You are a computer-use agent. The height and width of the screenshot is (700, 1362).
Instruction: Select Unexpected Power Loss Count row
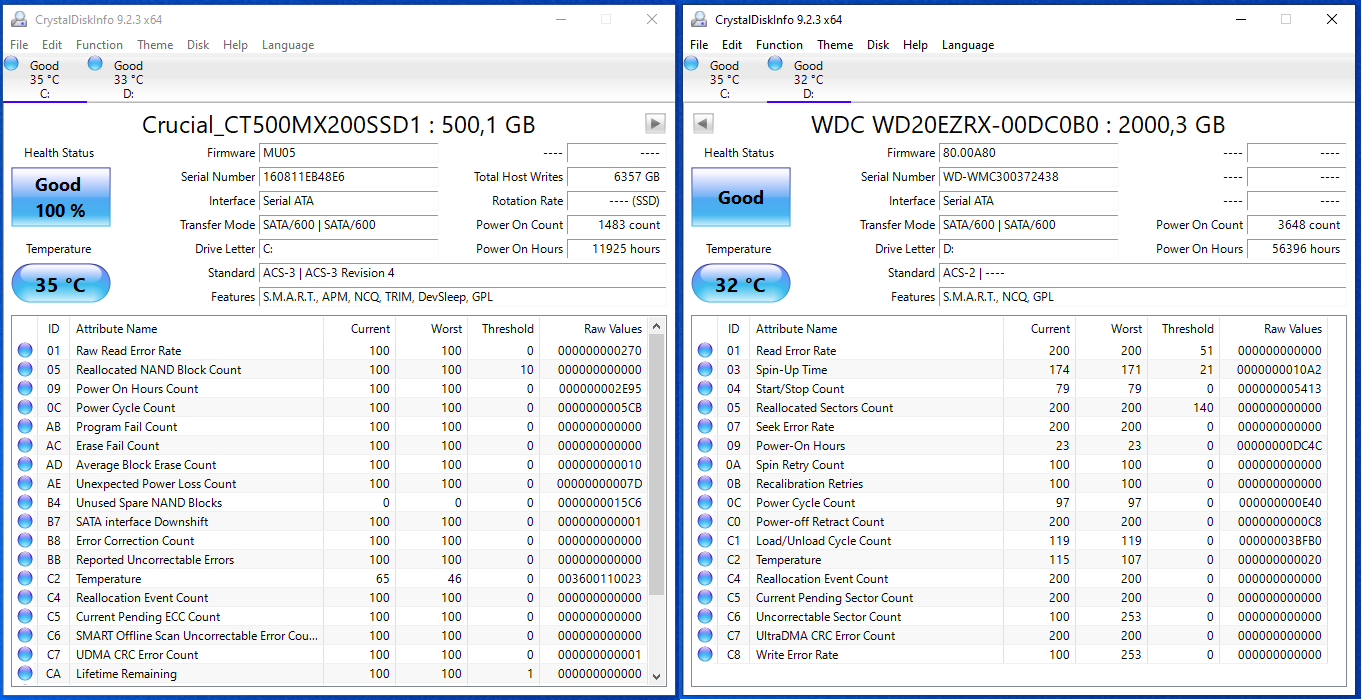coord(330,484)
